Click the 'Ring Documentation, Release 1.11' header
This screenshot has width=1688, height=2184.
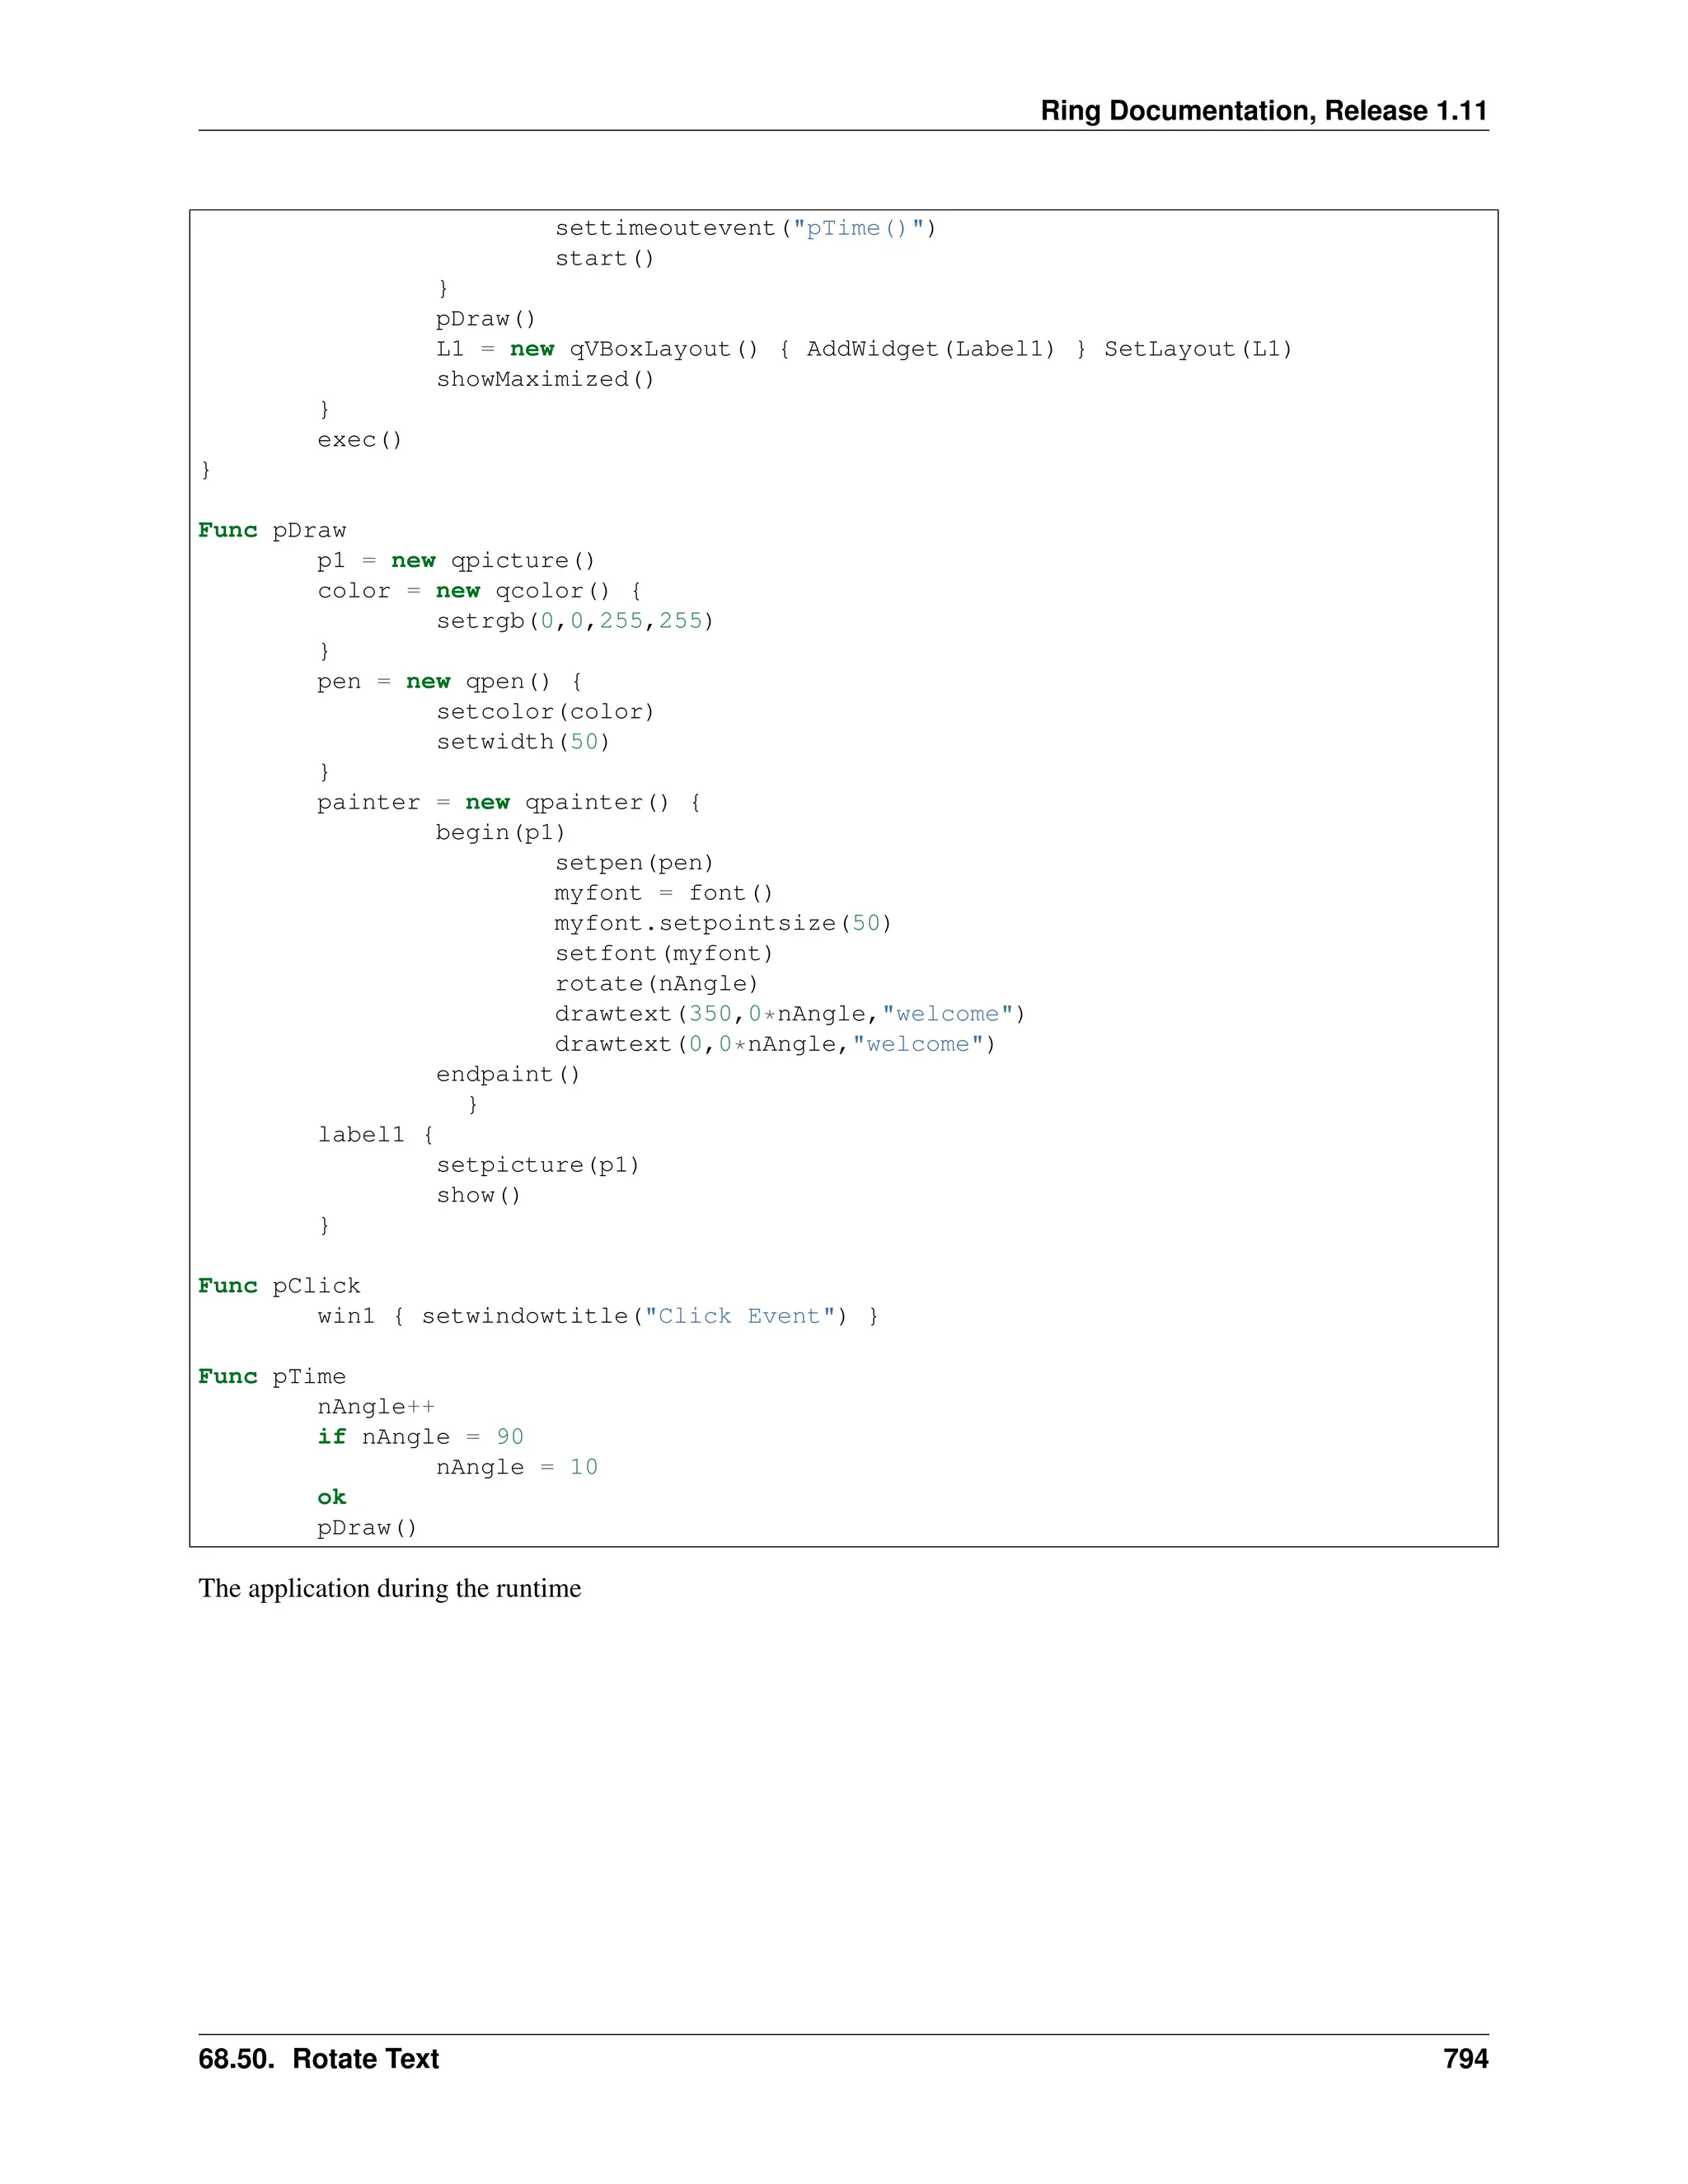tap(1263, 111)
